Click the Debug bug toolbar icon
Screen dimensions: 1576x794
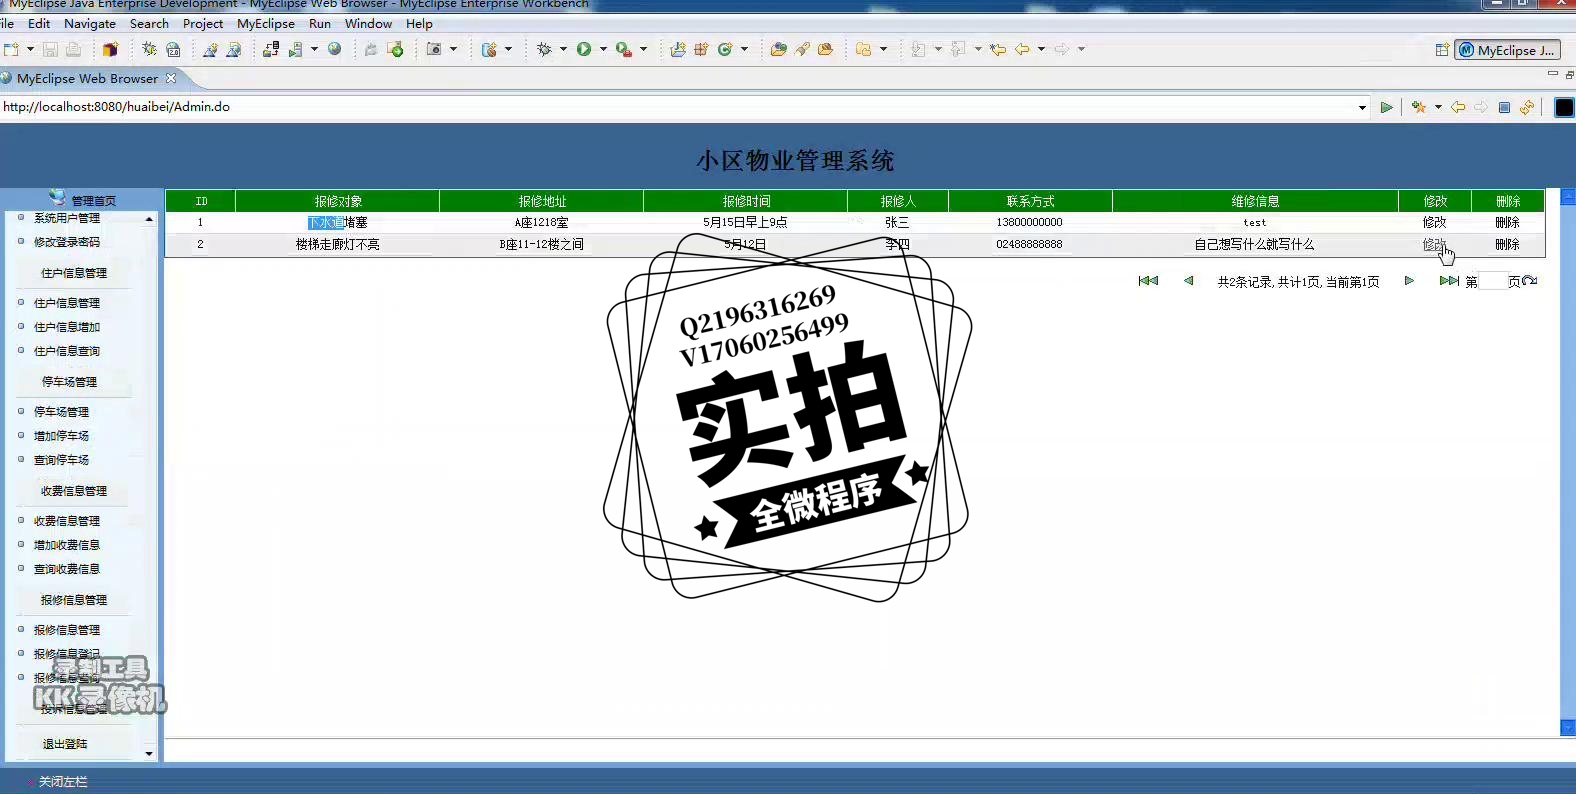tap(544, 49)
